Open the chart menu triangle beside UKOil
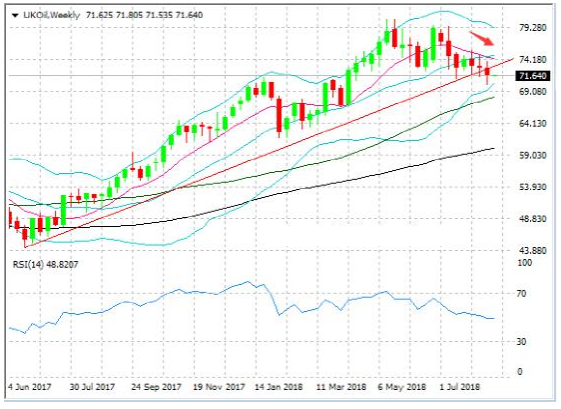Viewport: 561px width, 409px height. coord(15,15)
